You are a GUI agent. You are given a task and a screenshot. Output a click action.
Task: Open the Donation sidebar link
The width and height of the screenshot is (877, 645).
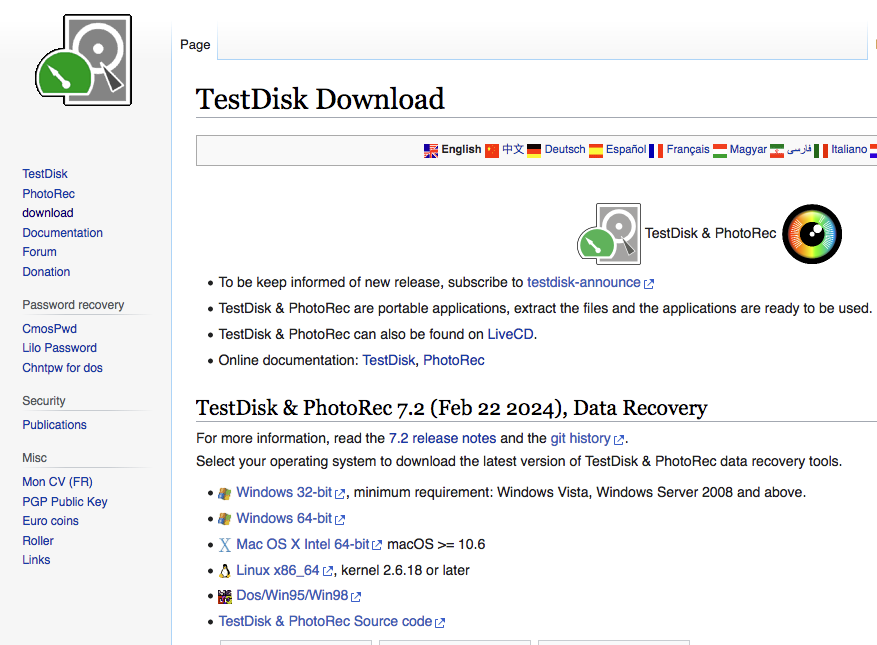46,272
